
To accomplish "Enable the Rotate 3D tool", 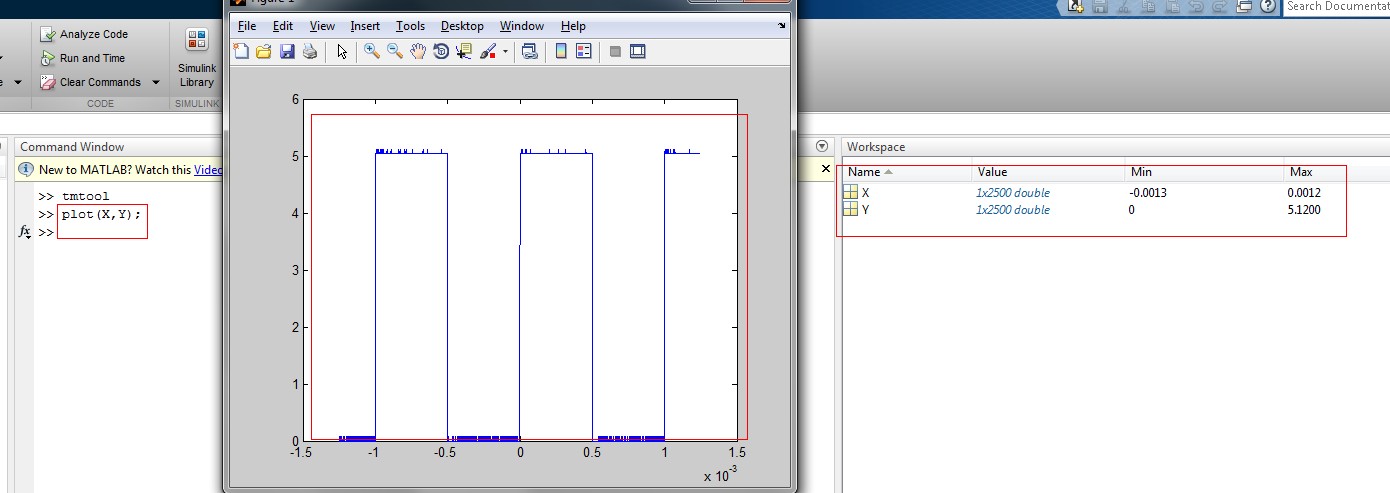I will 441,51.
